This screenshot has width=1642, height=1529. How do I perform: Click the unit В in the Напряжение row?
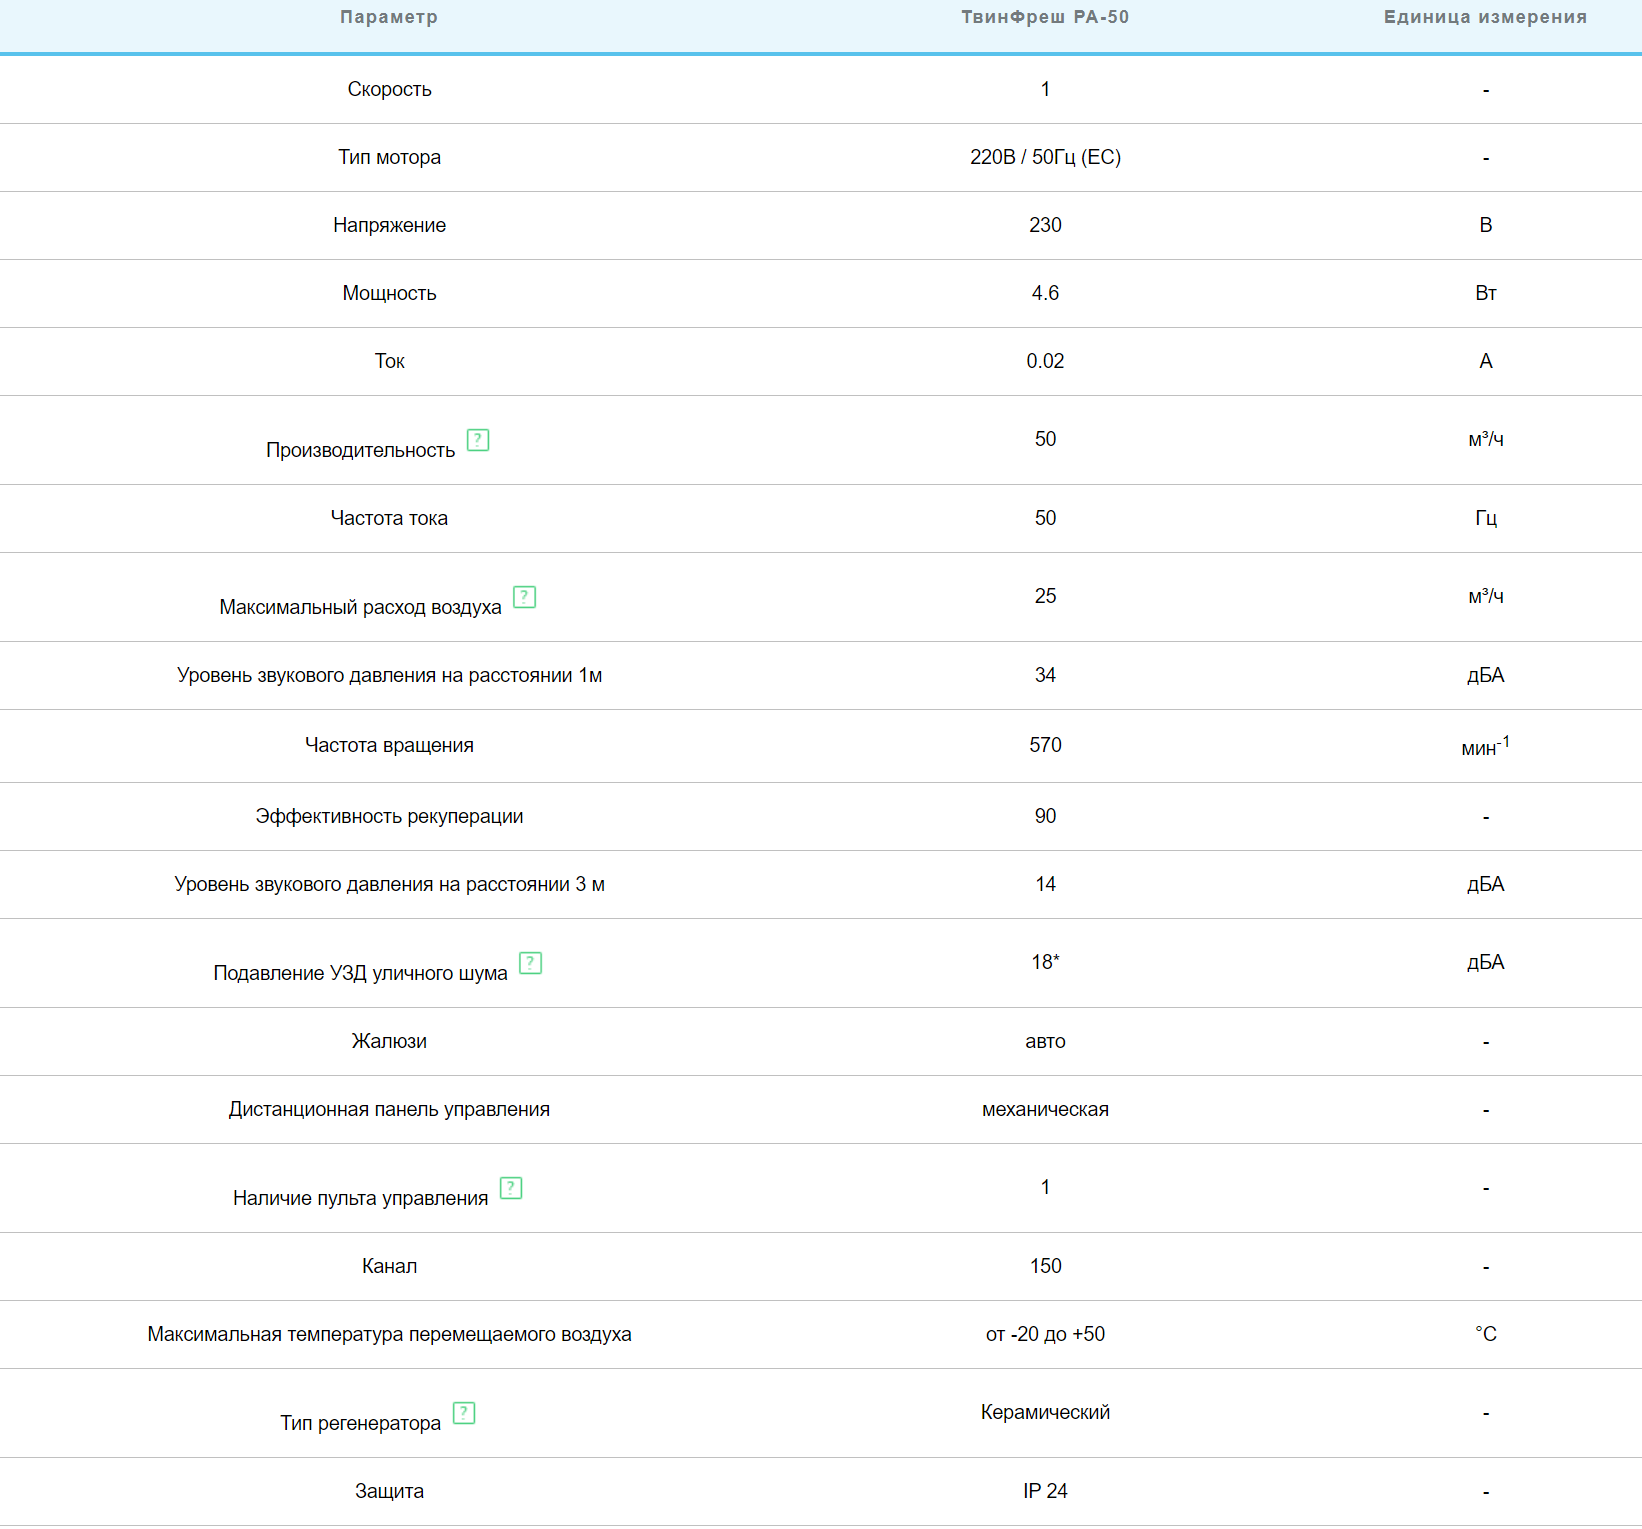[1486, 225]
